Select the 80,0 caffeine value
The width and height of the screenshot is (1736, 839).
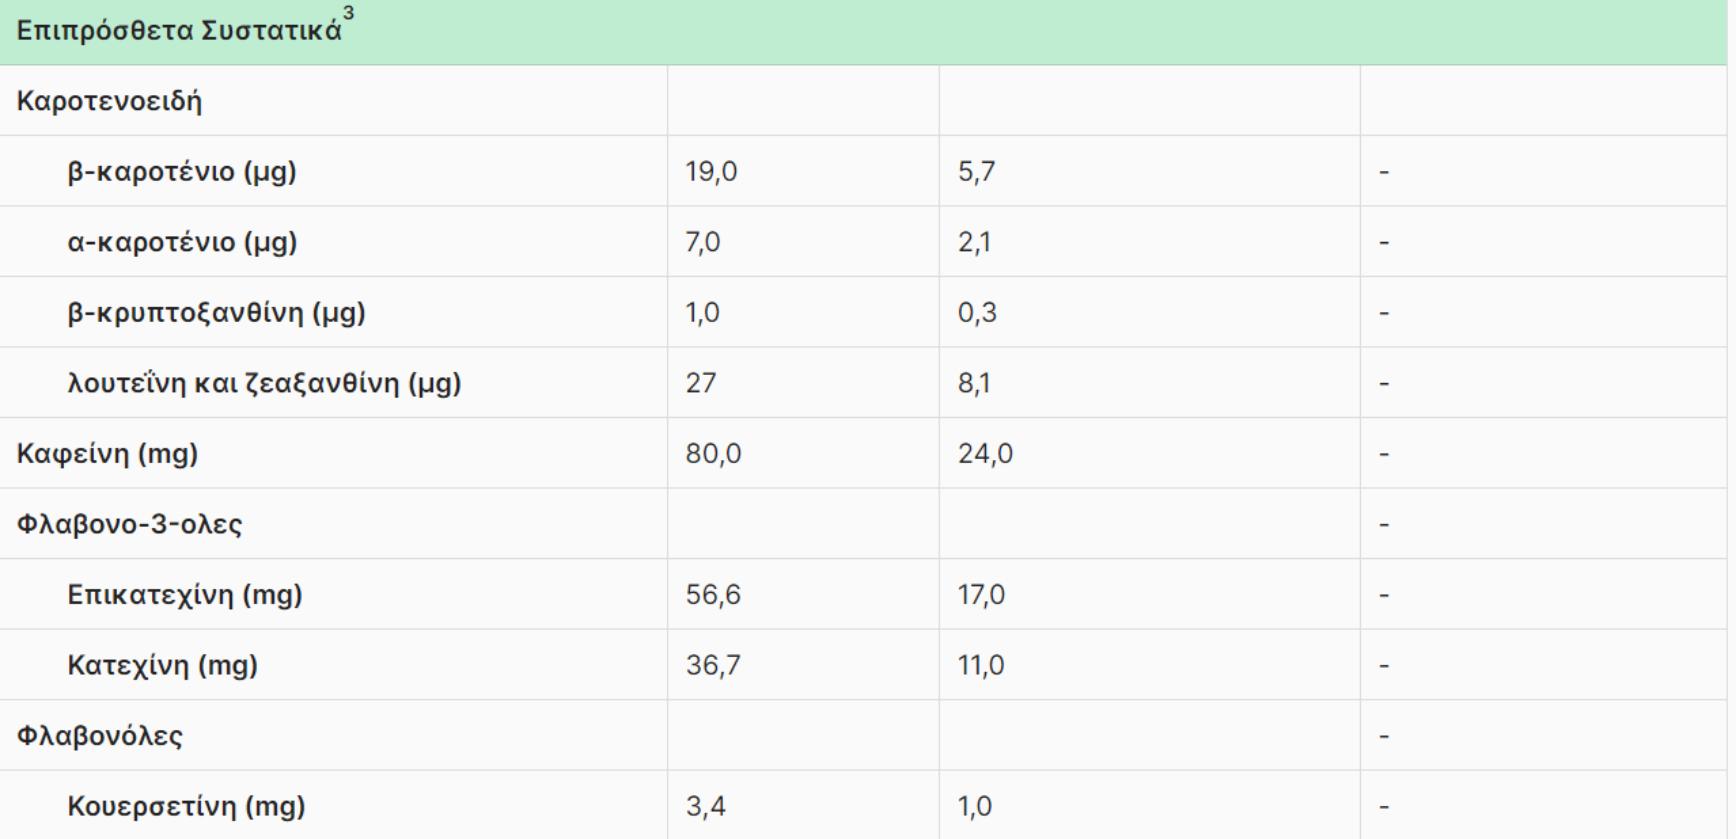coord(713,454)
